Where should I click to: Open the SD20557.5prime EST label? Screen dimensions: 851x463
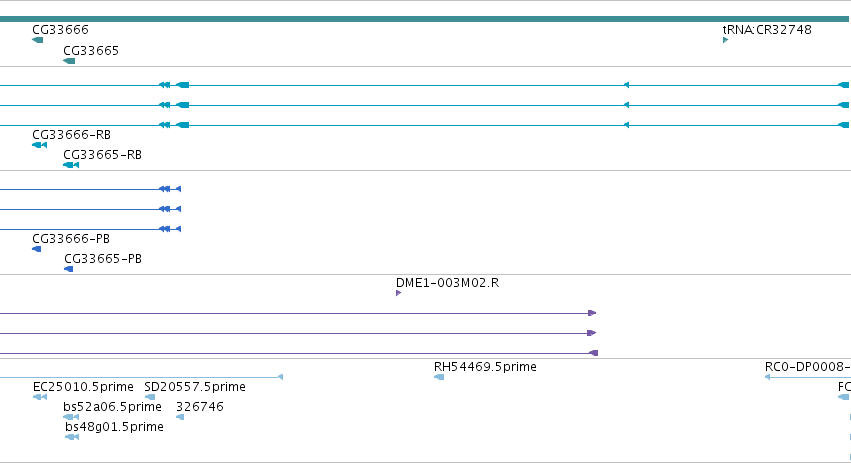tap(195, 387)
